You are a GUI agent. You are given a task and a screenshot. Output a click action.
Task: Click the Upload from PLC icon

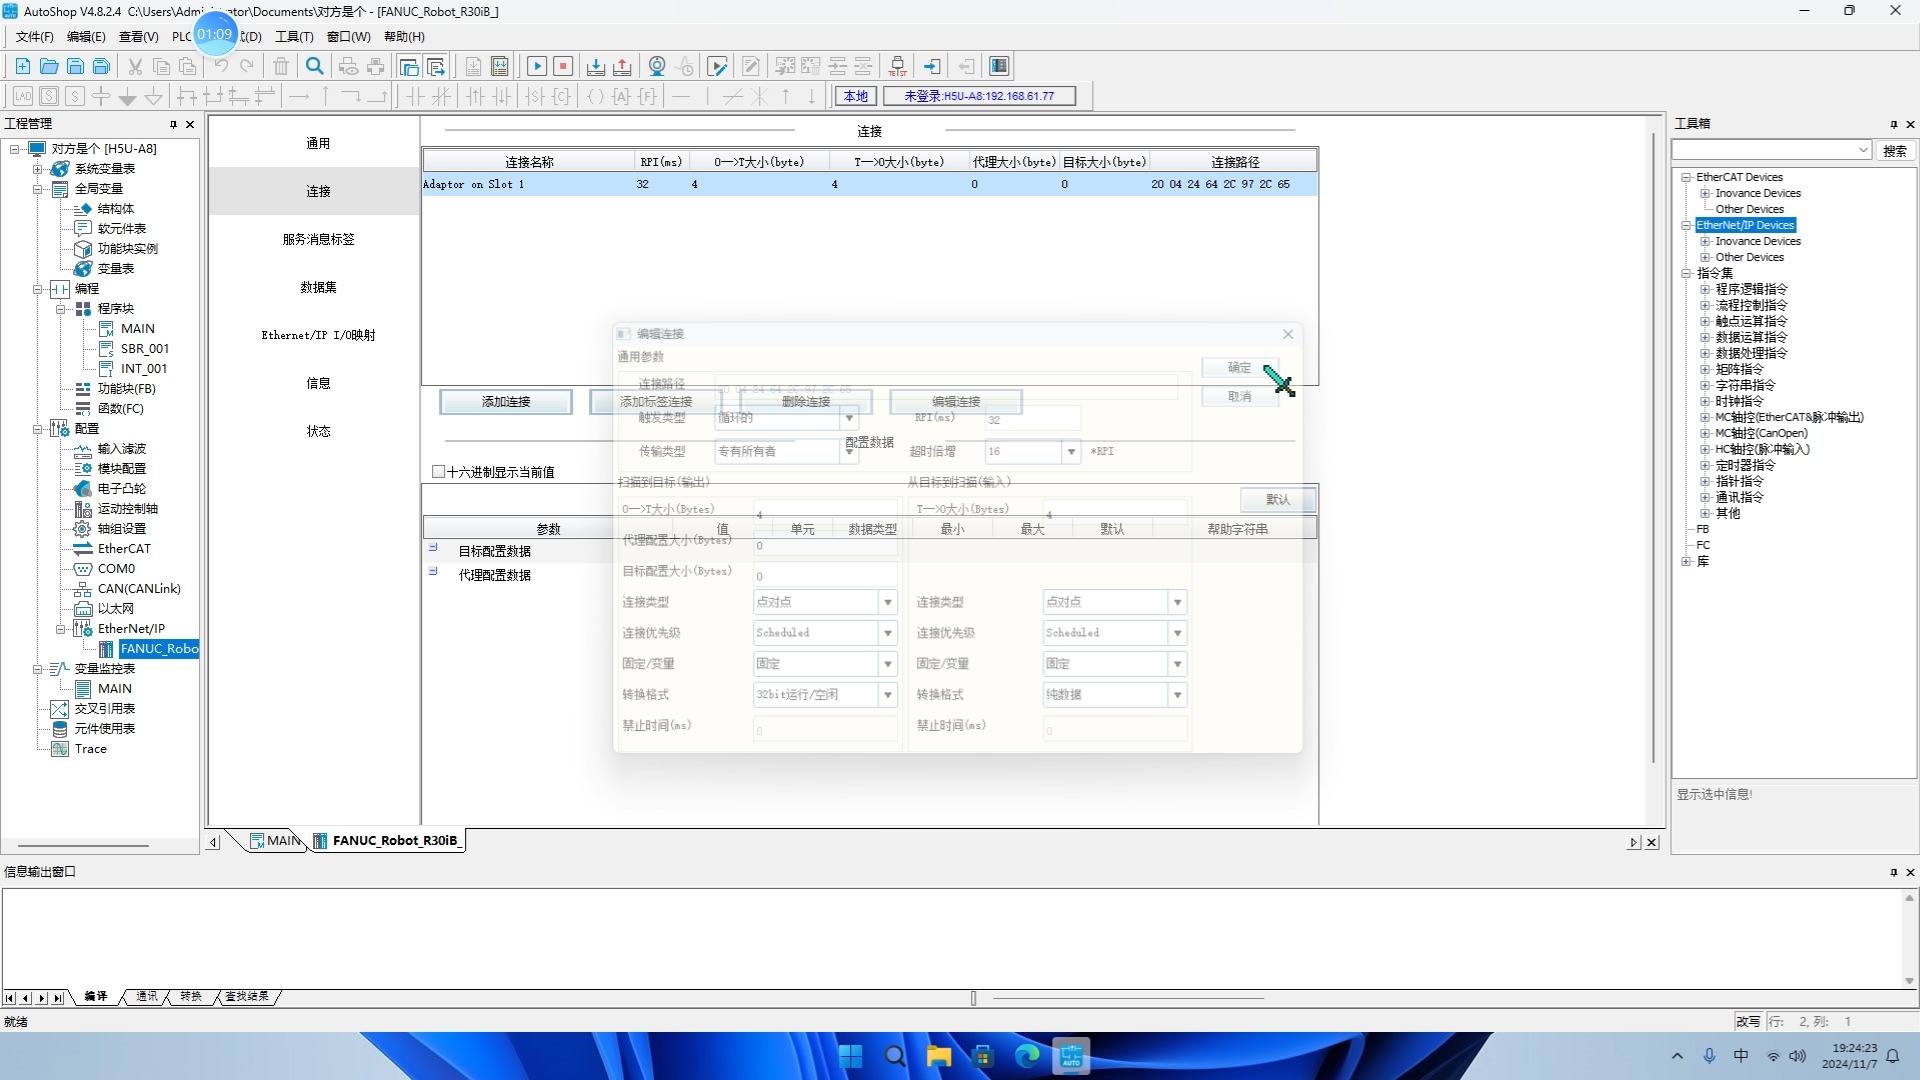[x=622, y=66]
